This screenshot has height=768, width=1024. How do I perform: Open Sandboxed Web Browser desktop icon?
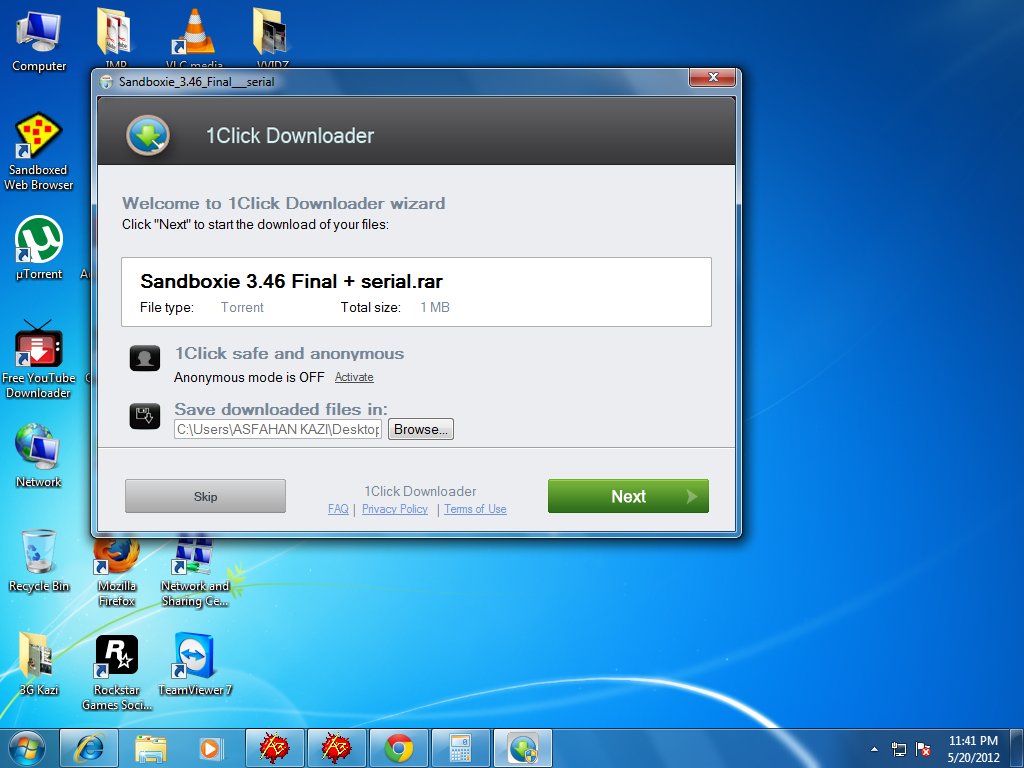(x=39, y=150)
